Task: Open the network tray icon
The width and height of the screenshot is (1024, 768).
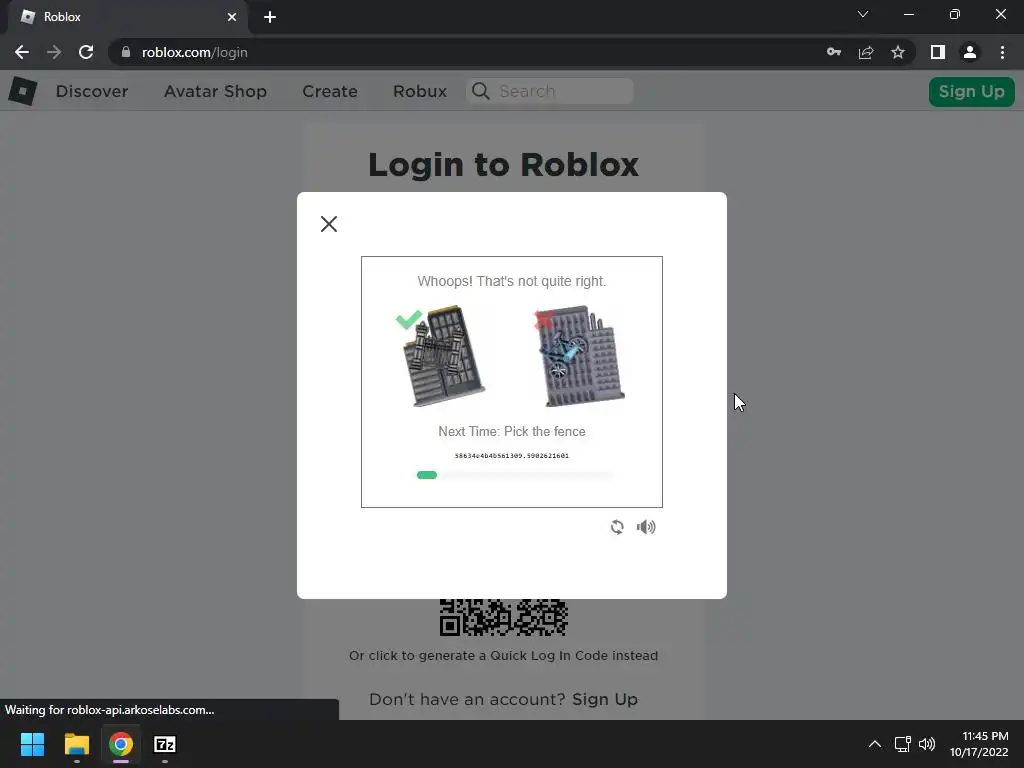Action: pos(903,744)
